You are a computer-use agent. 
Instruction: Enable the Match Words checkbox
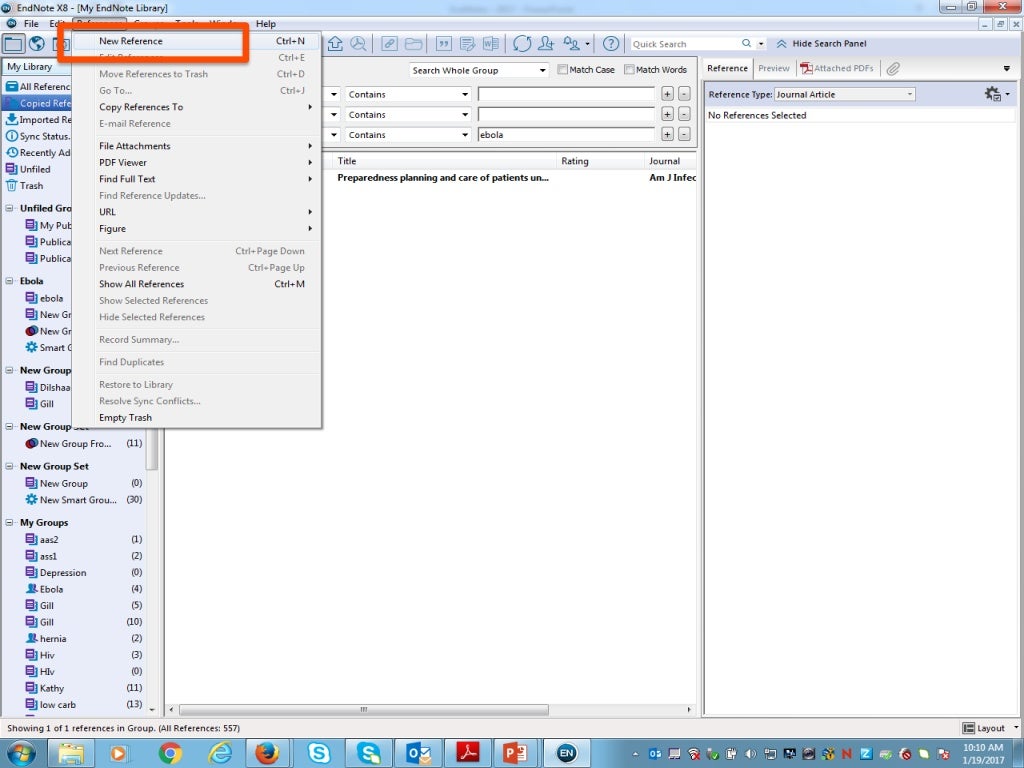[x=629, y=69]
